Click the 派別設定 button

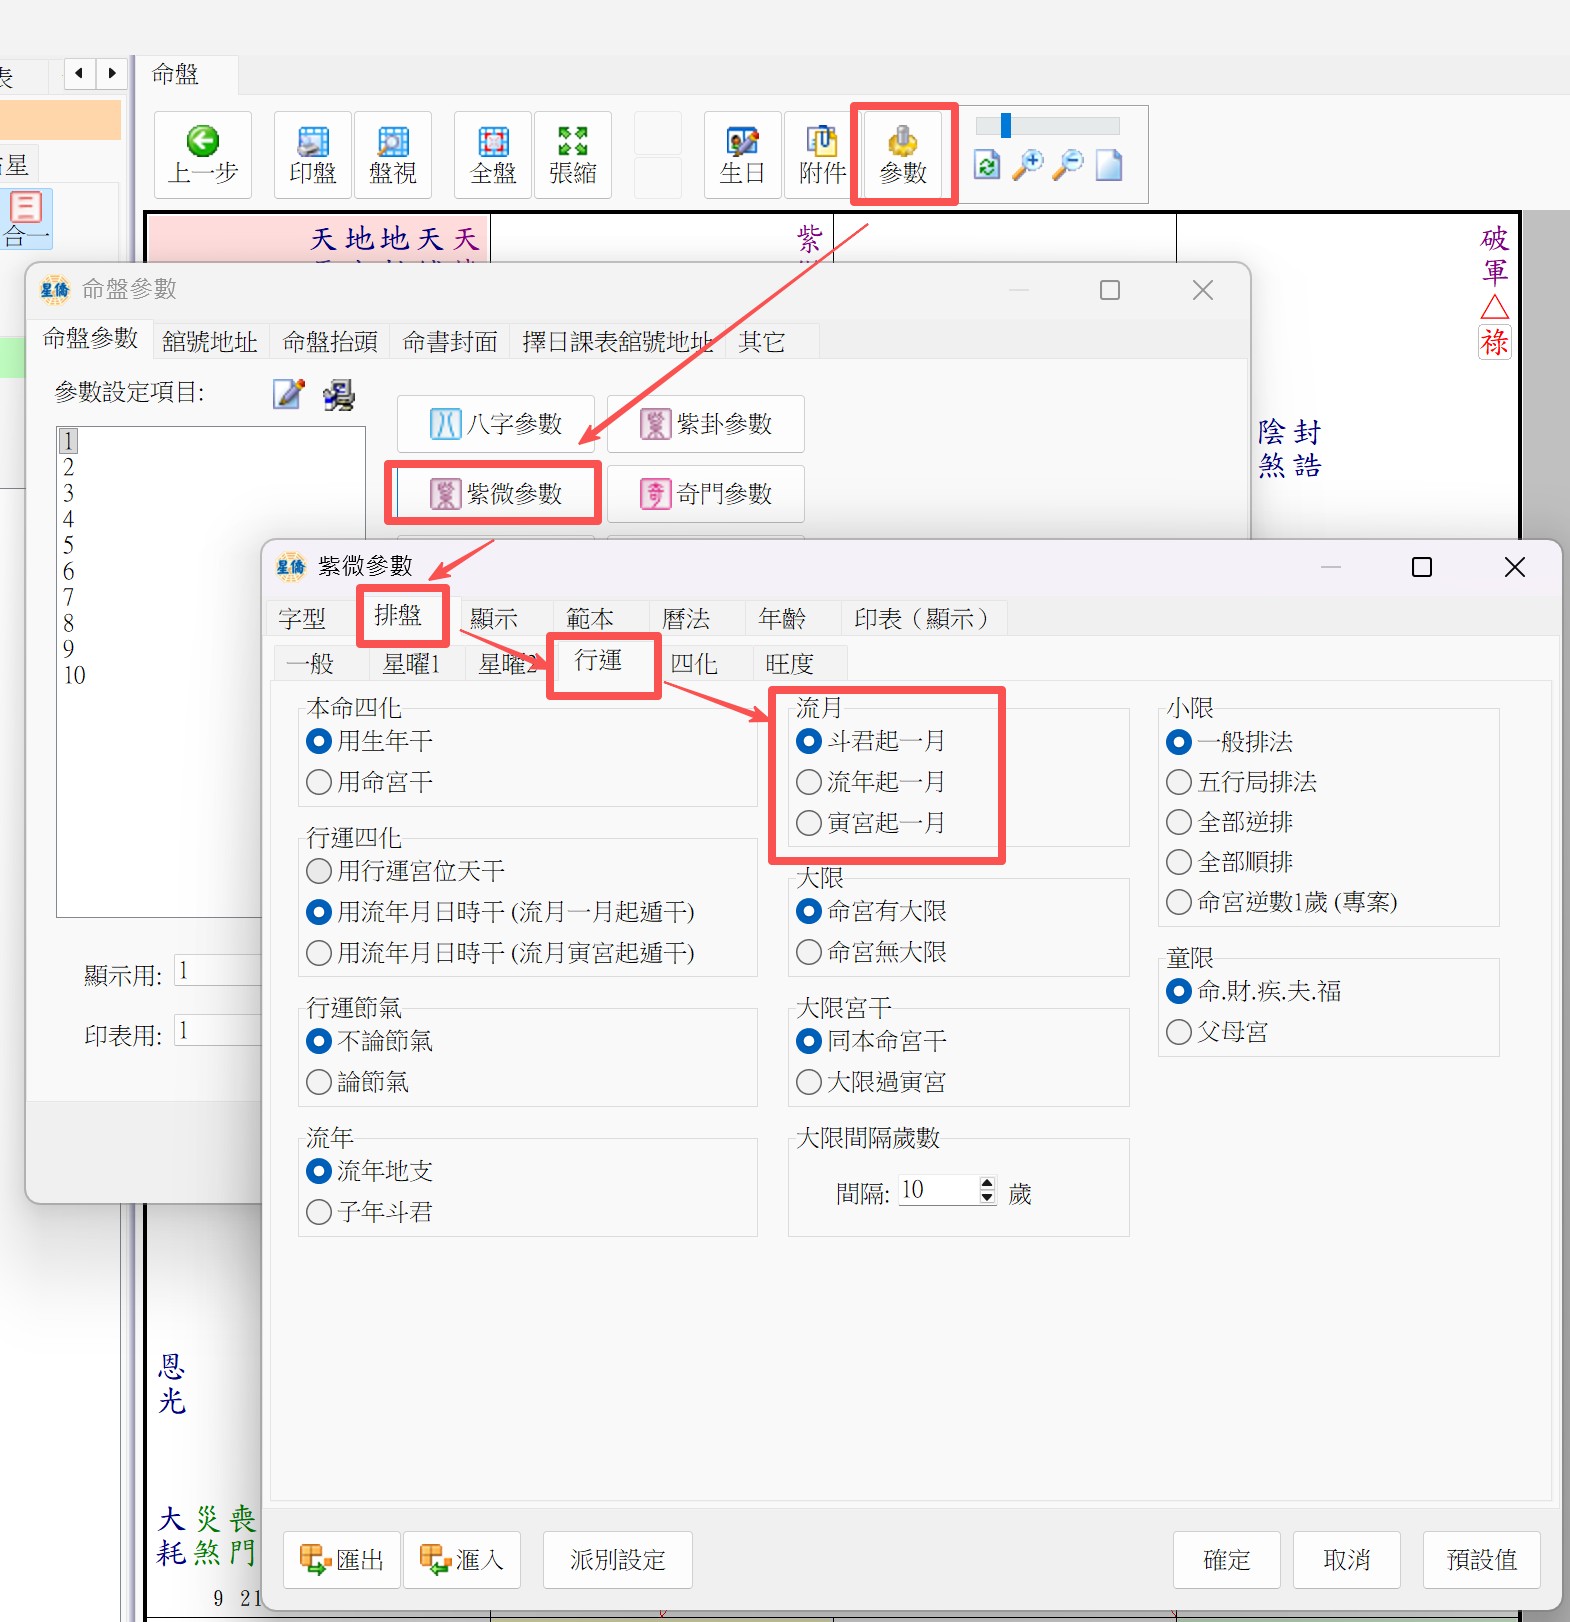click(617, 1560)
